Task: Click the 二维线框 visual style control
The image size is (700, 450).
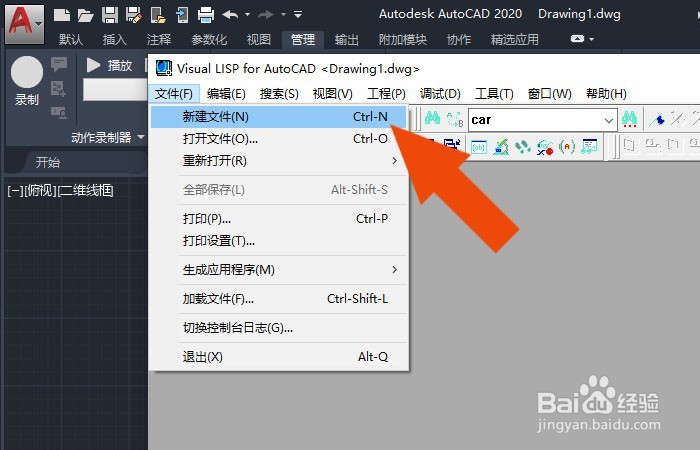Action: 85,191
